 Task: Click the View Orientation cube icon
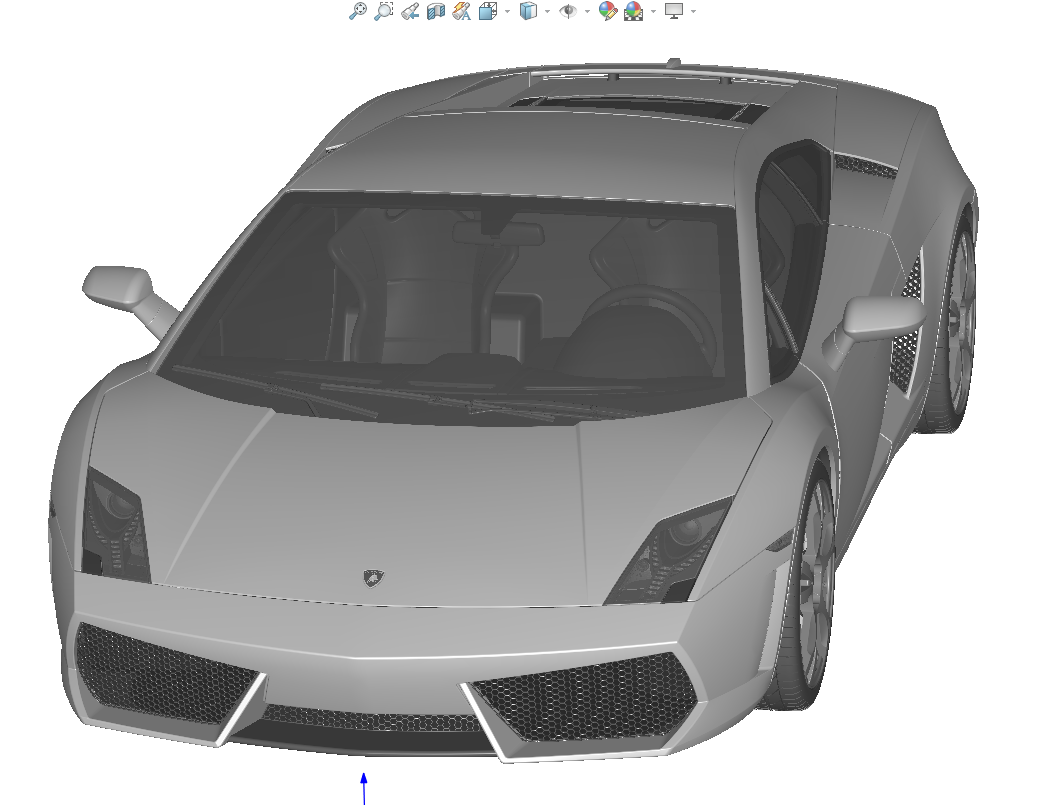pos(488,11)
